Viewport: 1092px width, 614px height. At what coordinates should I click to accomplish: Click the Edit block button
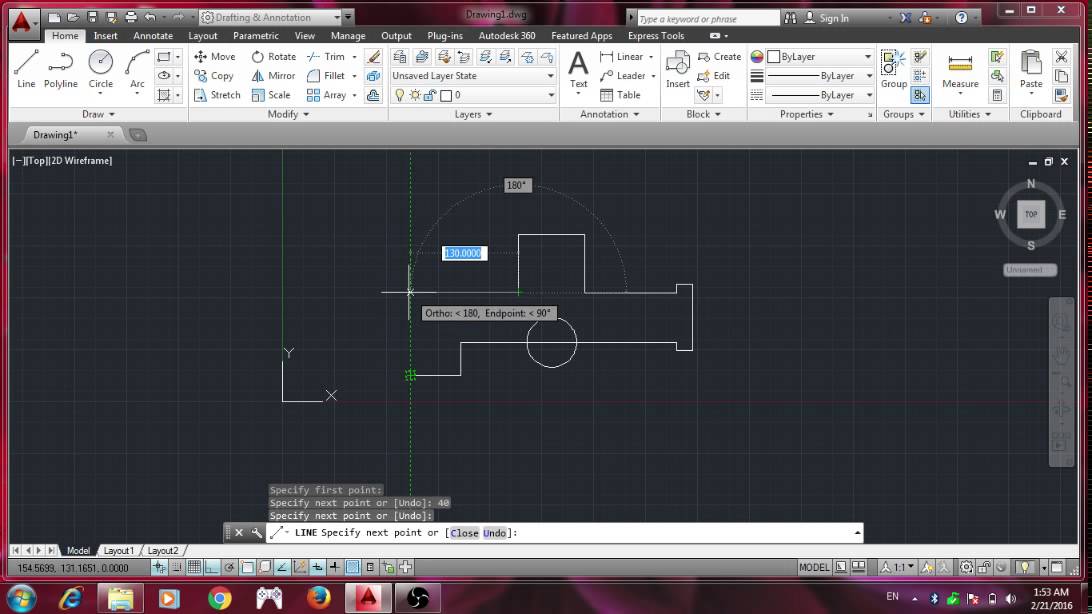(x=714, y=75)
